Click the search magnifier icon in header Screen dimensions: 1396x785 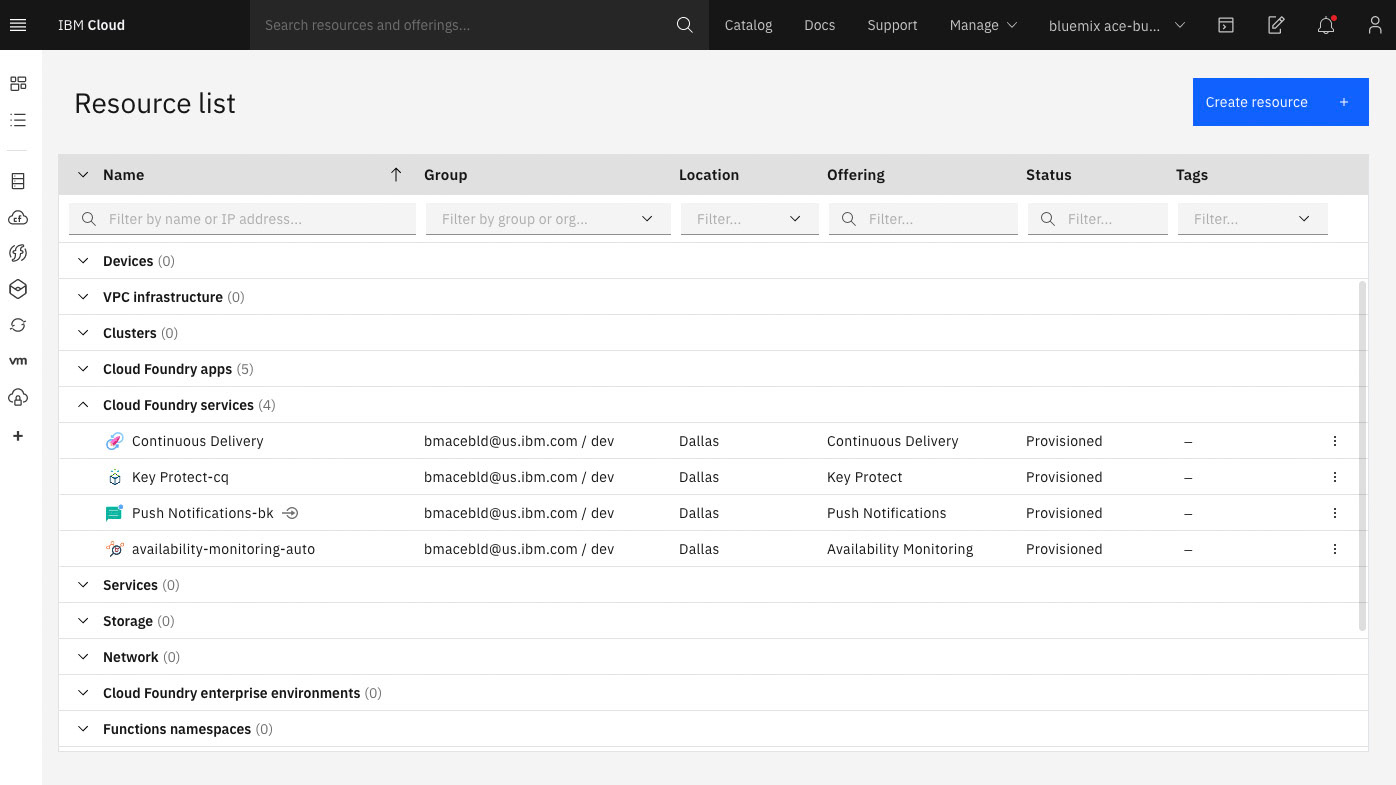coord(684,25)
